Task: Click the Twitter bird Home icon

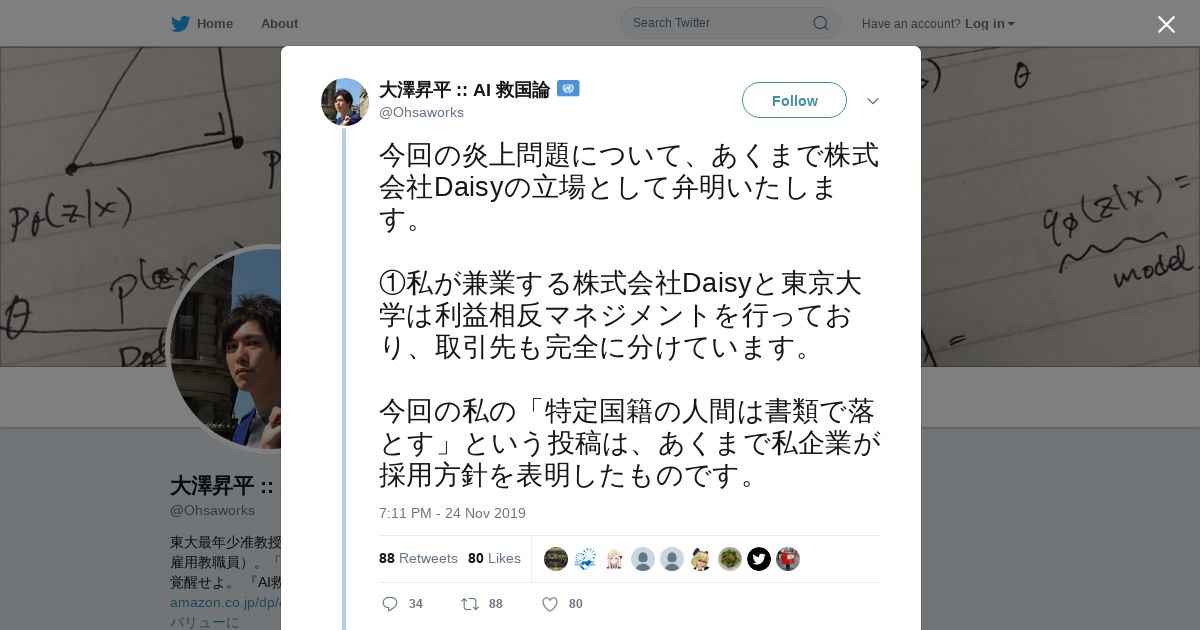Action: click(180, 24)
